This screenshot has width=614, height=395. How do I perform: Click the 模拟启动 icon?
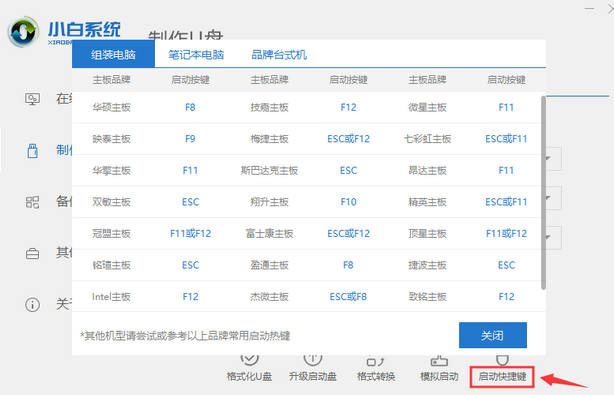(x=439, y=361)
